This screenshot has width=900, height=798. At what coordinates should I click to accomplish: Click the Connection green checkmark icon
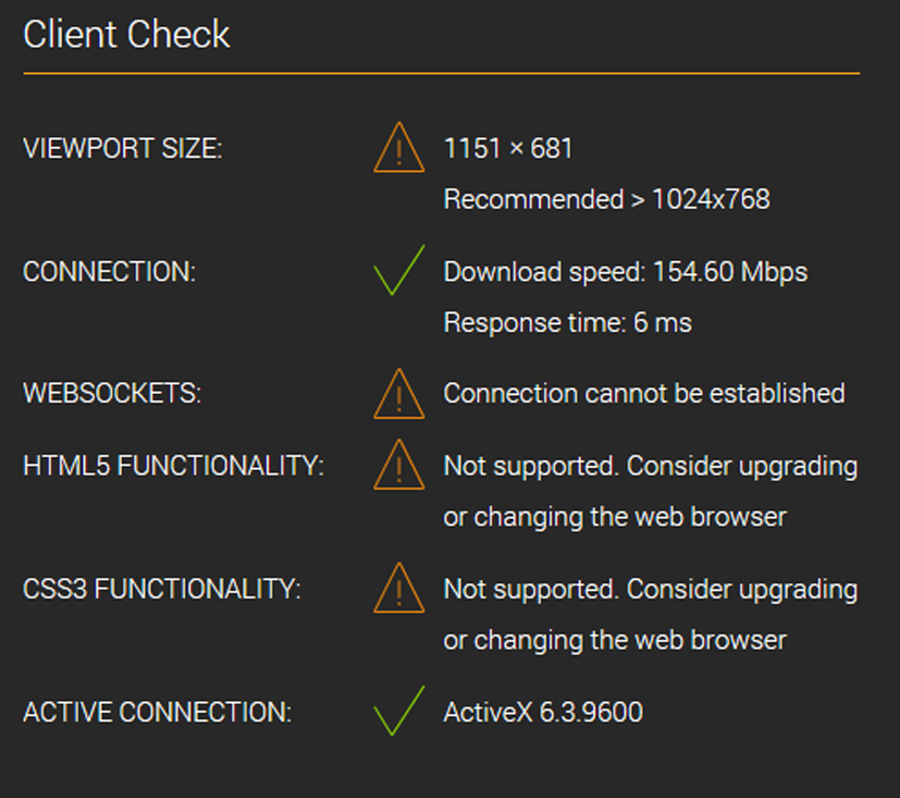coord(399,270)
